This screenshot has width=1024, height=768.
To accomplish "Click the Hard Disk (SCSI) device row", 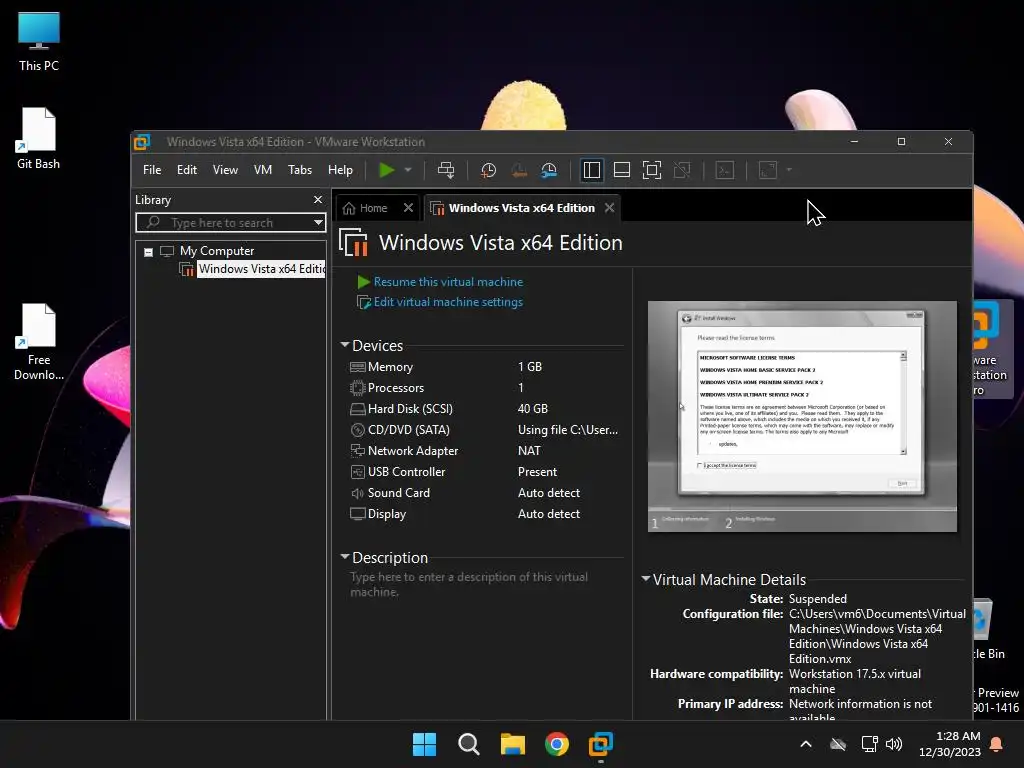I will [x=485, y=409].
